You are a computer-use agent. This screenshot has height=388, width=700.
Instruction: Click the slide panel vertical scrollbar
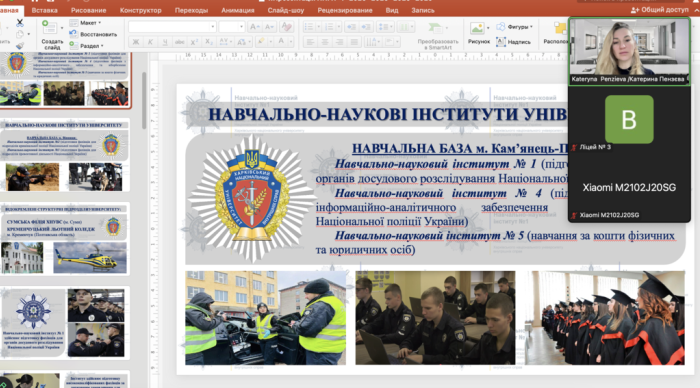[144, 100]
